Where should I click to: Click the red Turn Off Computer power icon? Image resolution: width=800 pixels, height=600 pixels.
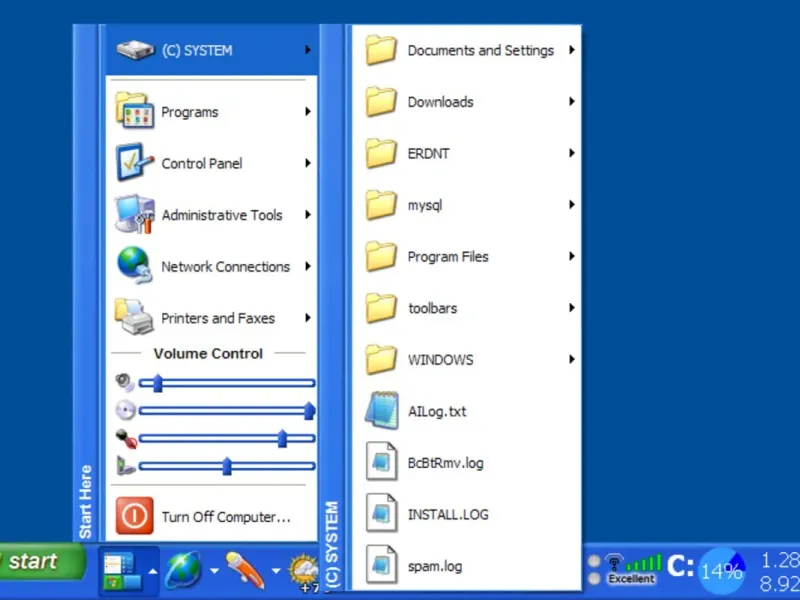coord(134,516)
